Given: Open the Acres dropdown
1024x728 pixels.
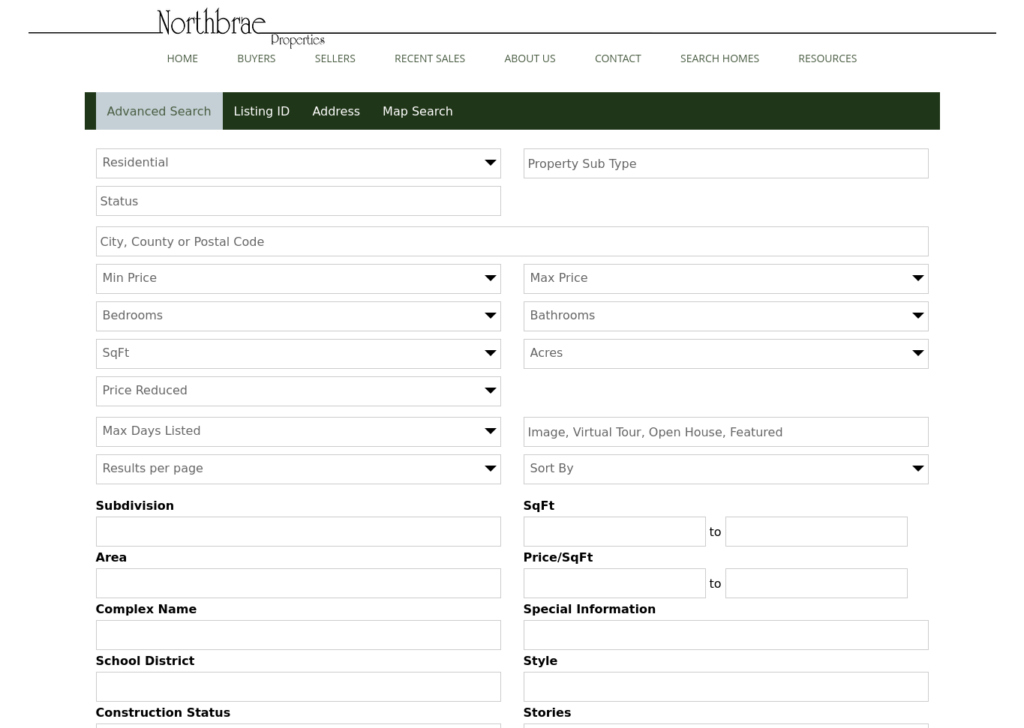Looking at the screenshot, I should 726,353.
